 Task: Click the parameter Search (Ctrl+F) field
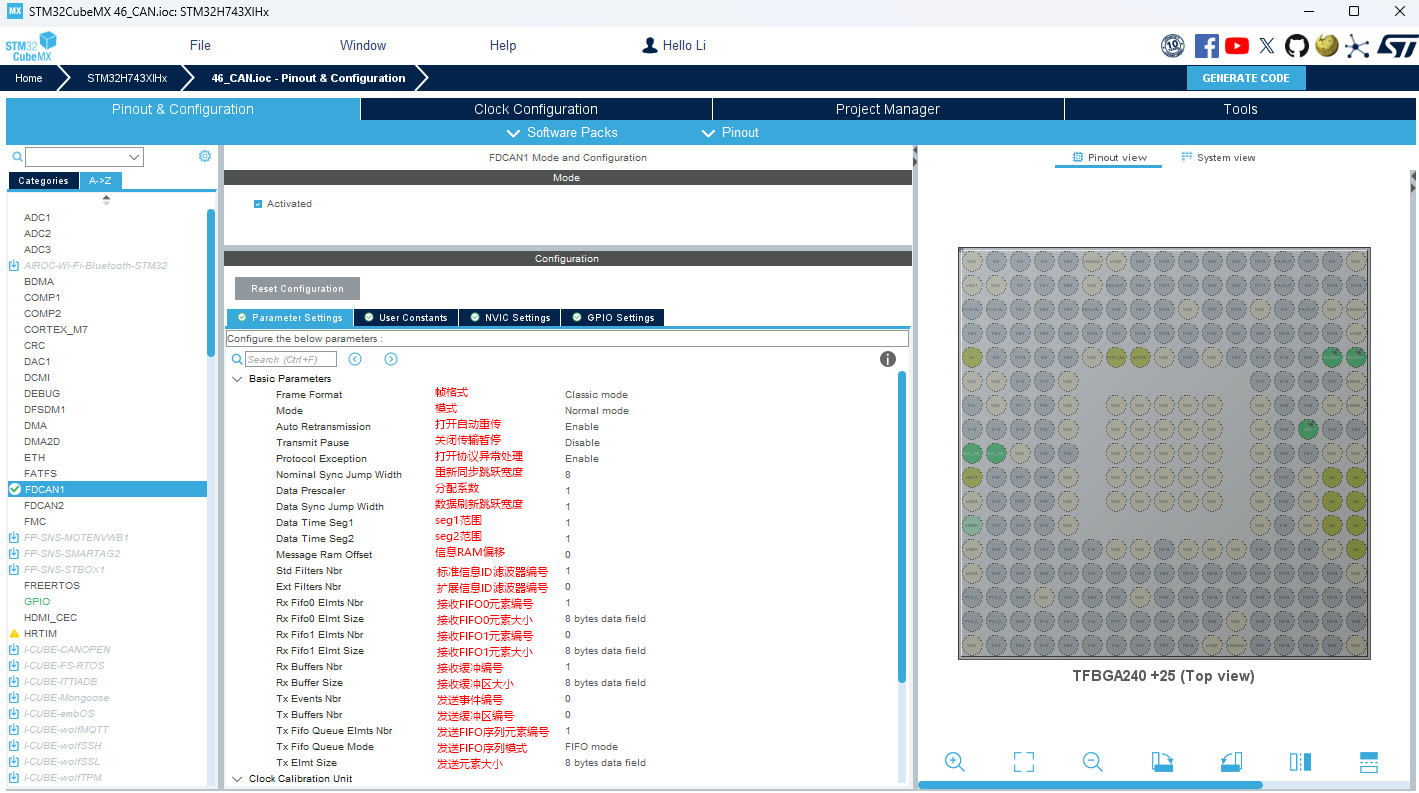[291, 359]
